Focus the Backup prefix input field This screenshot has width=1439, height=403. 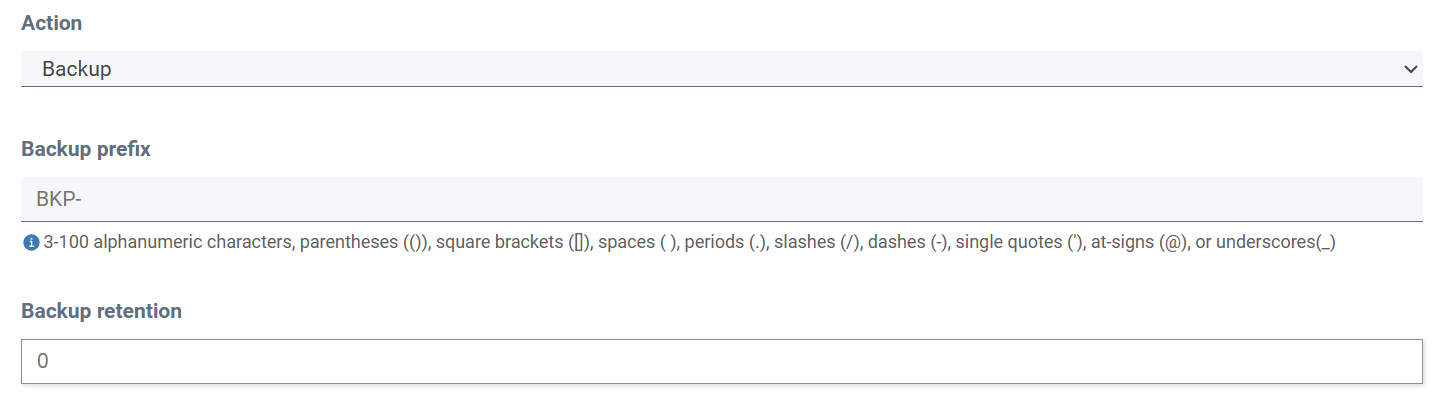[721, 199]
